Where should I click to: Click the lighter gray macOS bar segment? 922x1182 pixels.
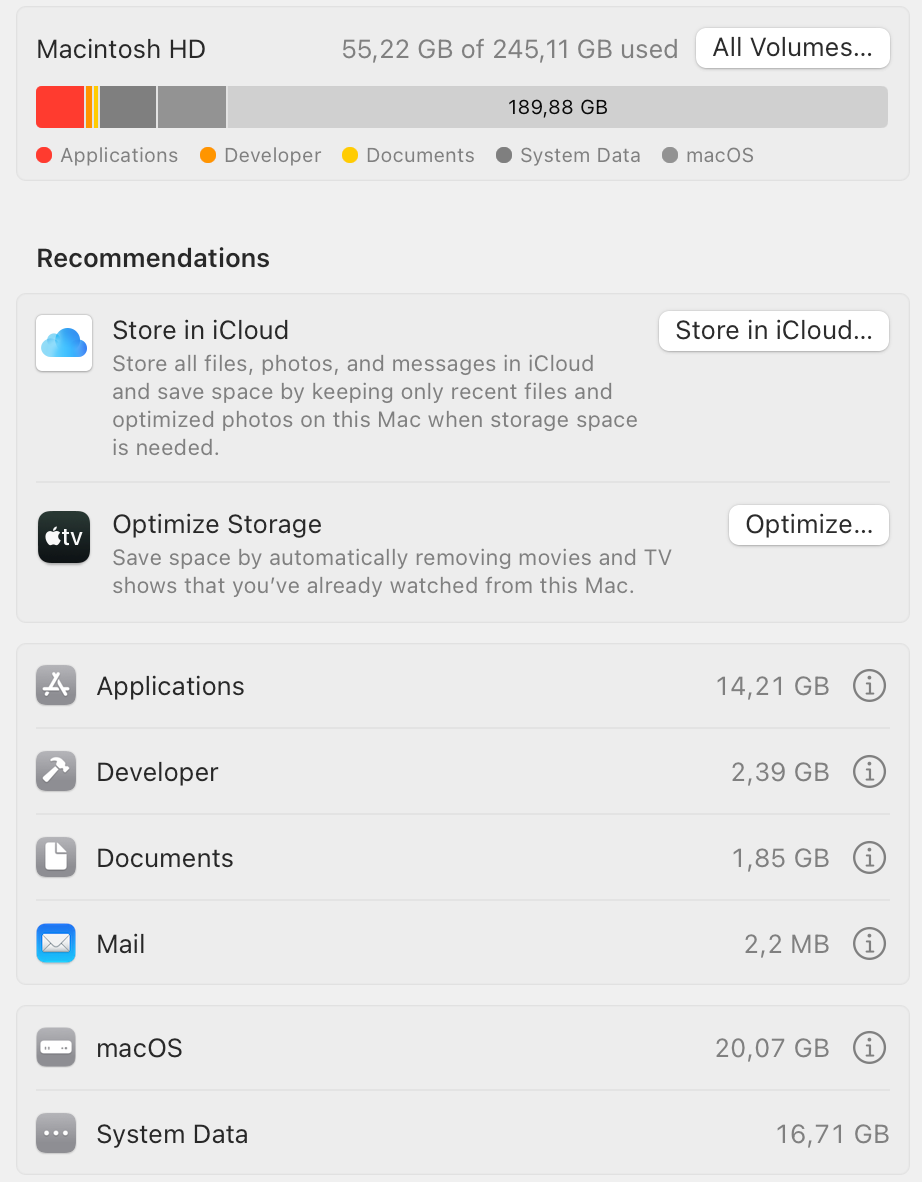coord(191,107)
